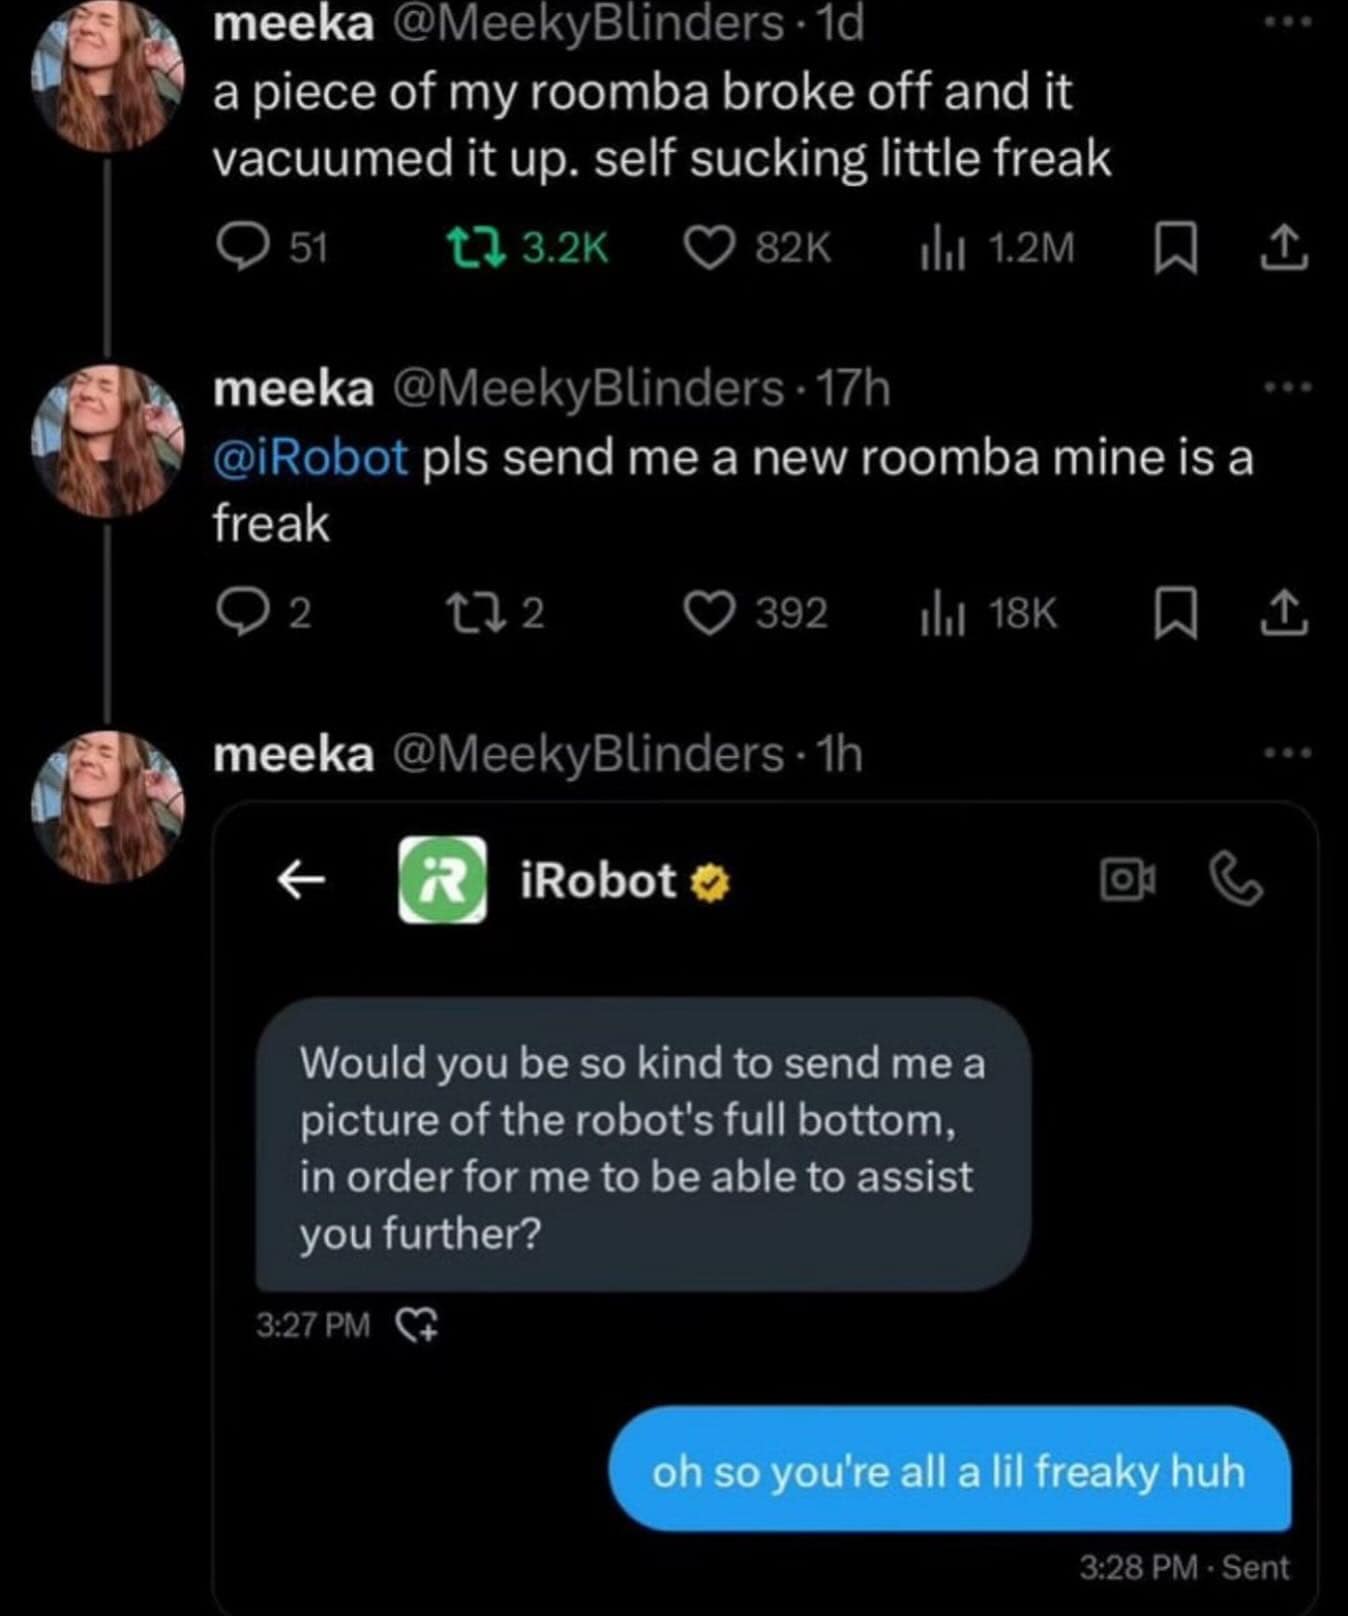Reply to the roomba broke off tweet
The width and height of the screenshot is (1348, 1616).
[x=241, y=247]
